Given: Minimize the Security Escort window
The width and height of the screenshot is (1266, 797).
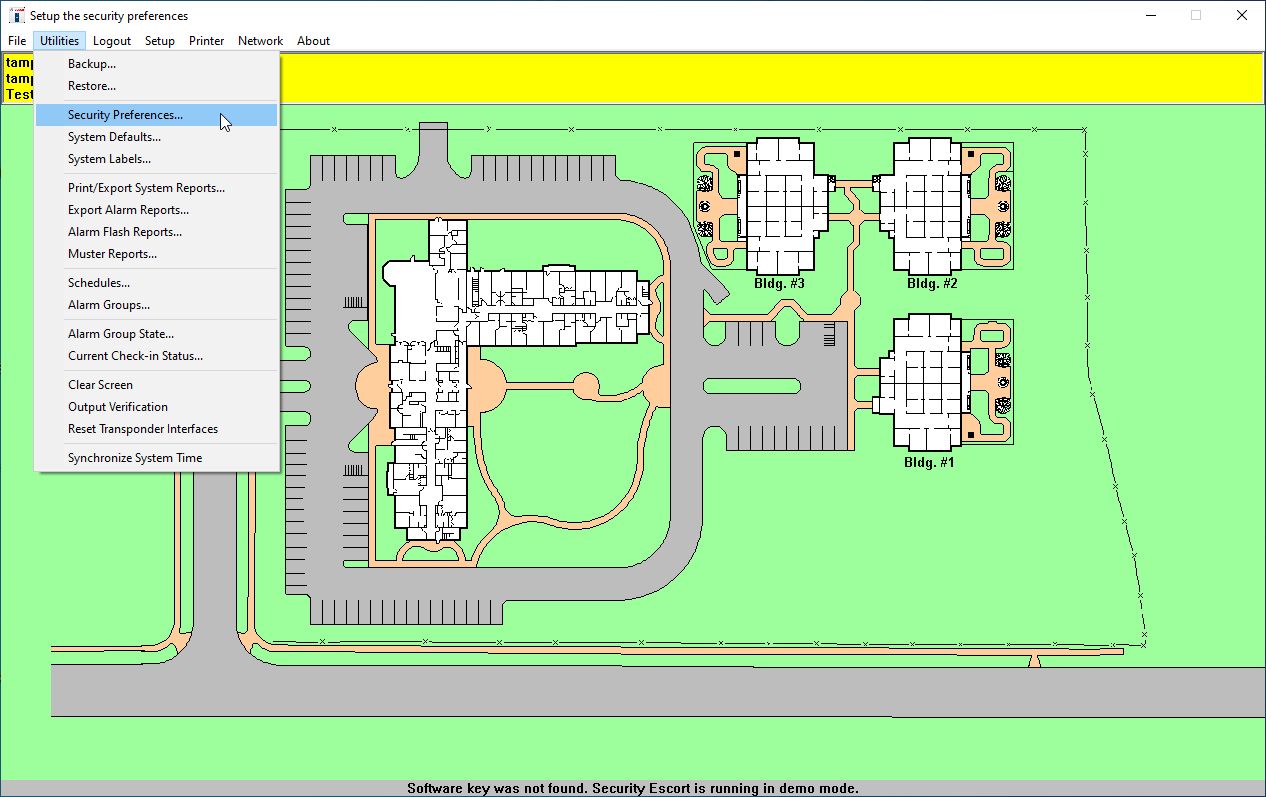Looking at the screenshot, I should coord(1150,15).
